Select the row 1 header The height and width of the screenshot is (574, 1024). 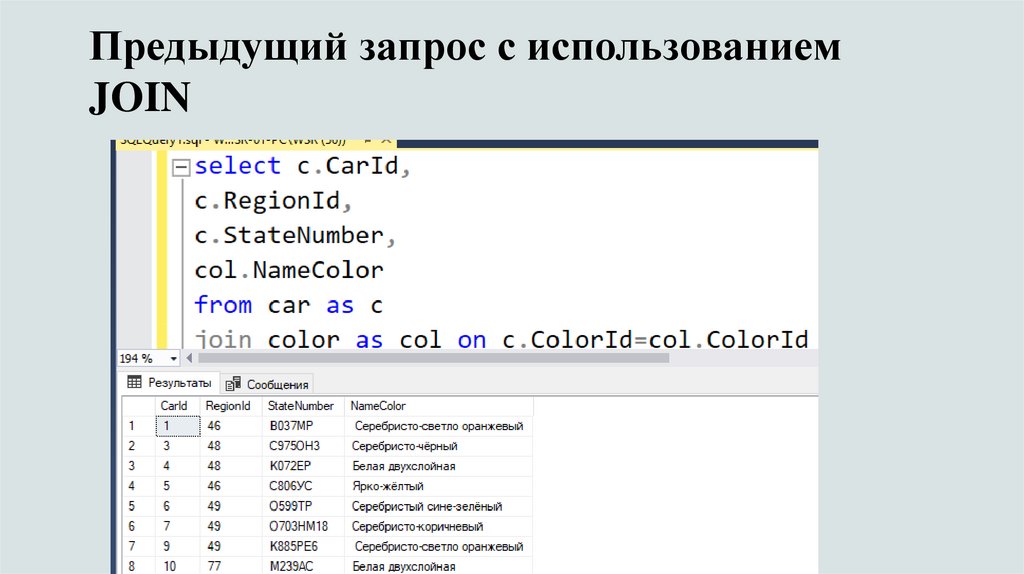[138, 426]
